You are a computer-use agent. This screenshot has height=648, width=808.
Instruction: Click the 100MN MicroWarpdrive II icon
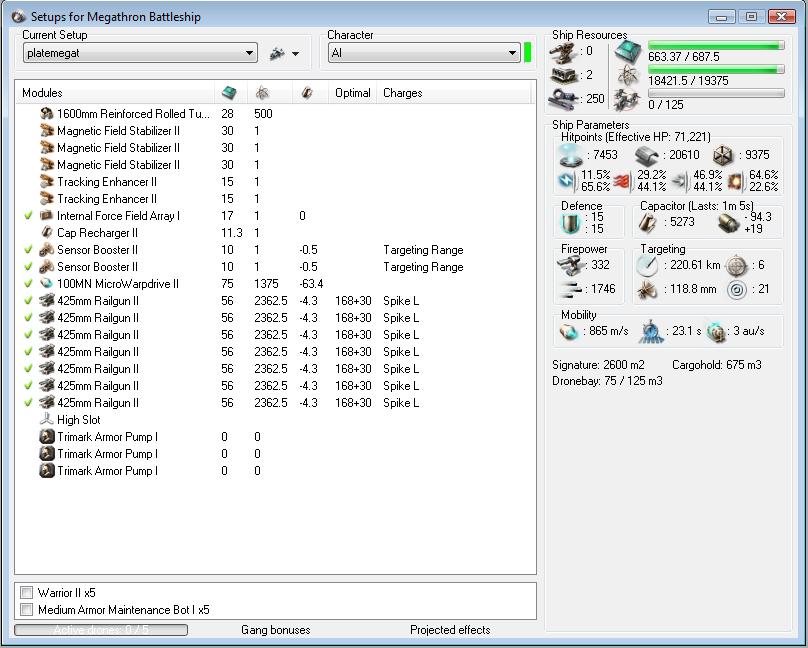click(47, 283)
